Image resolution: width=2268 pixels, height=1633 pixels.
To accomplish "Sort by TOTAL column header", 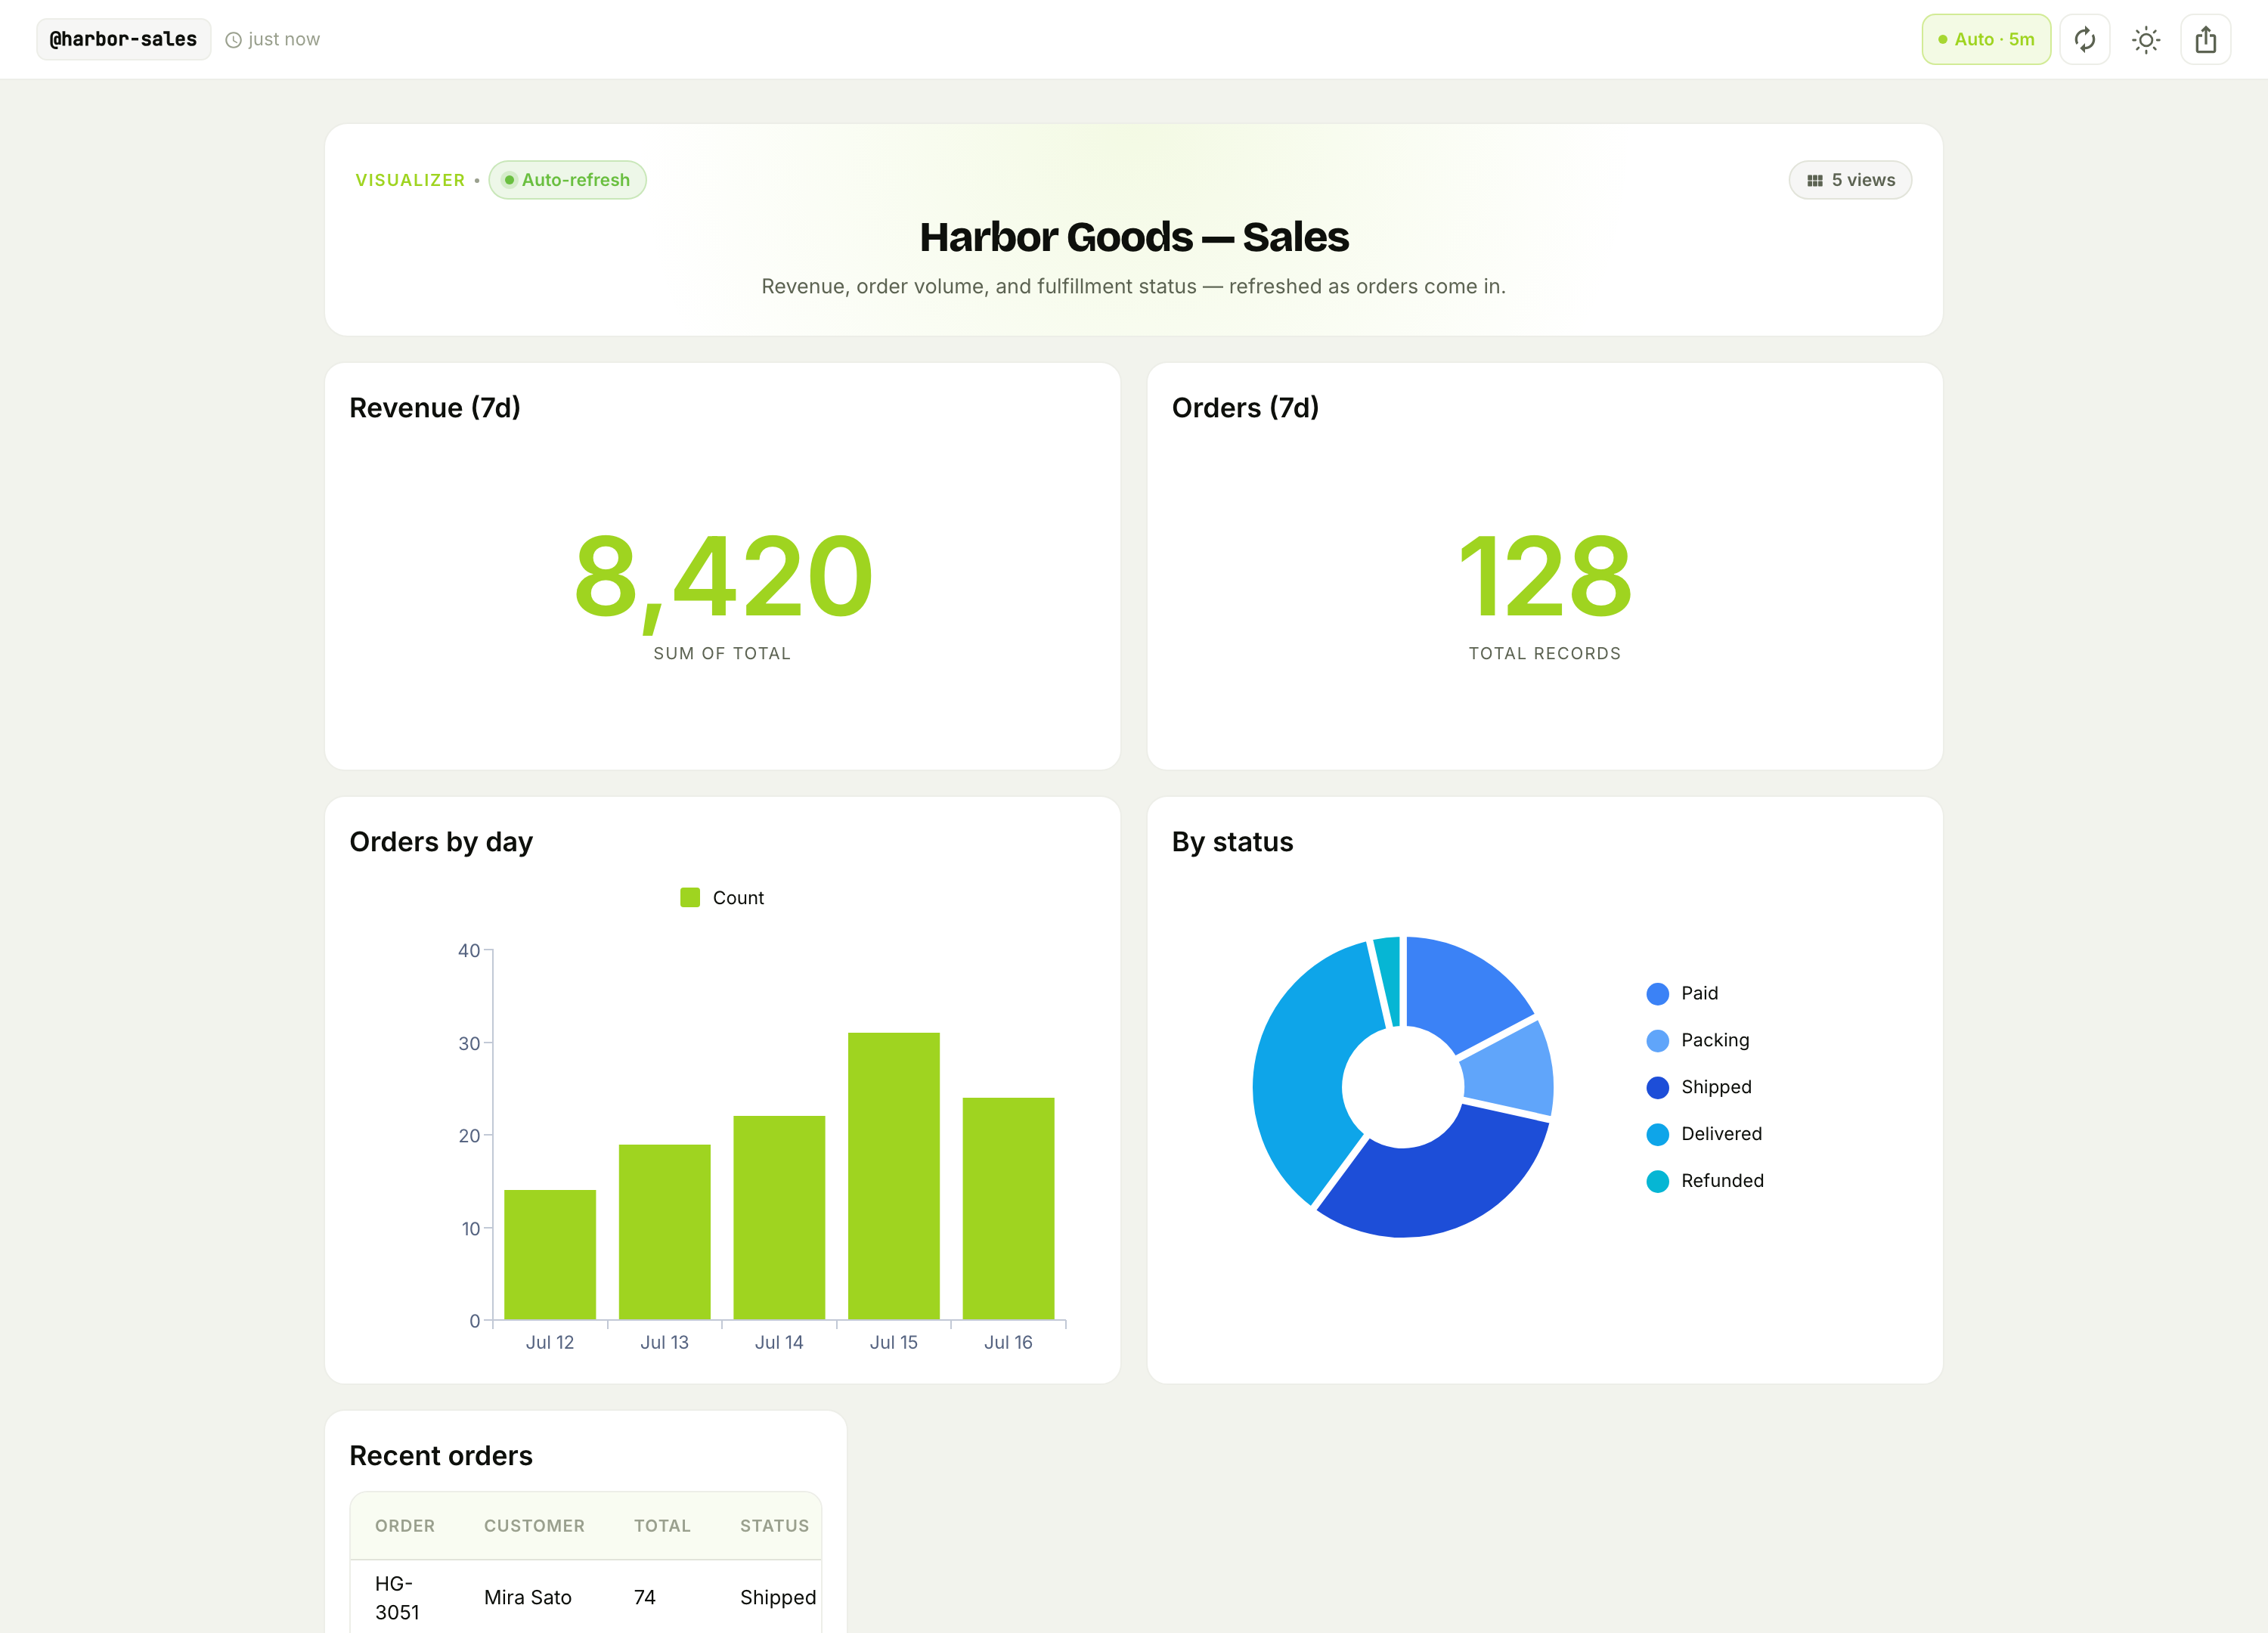I will click(x=662, y=1525).
